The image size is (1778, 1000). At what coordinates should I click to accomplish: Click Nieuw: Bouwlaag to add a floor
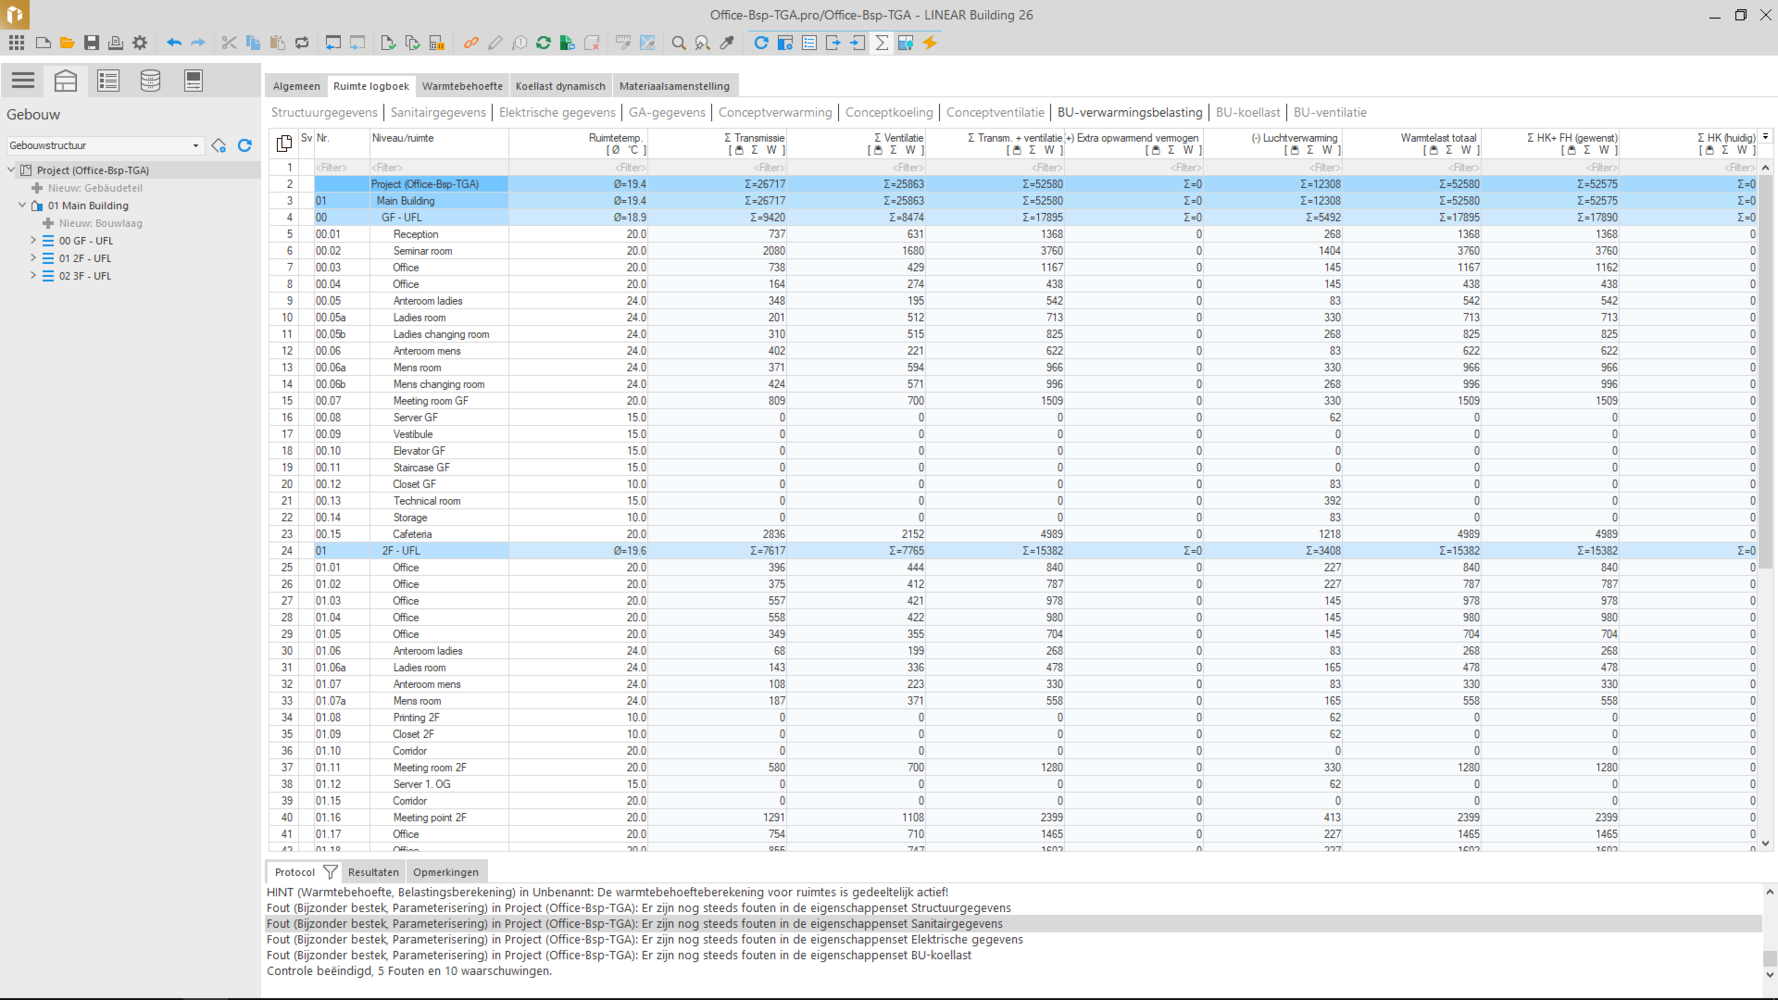(100, 223)
